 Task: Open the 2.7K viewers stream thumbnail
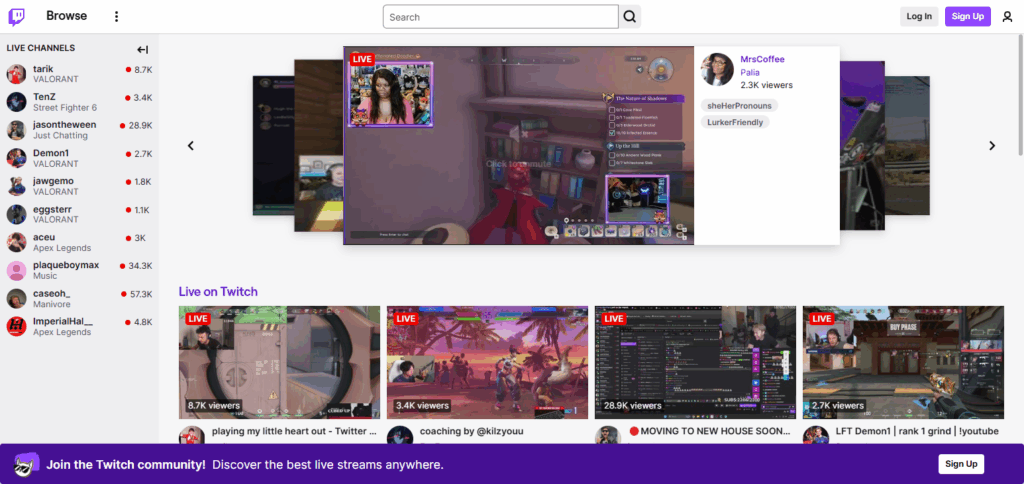click(x=903, y=363)
